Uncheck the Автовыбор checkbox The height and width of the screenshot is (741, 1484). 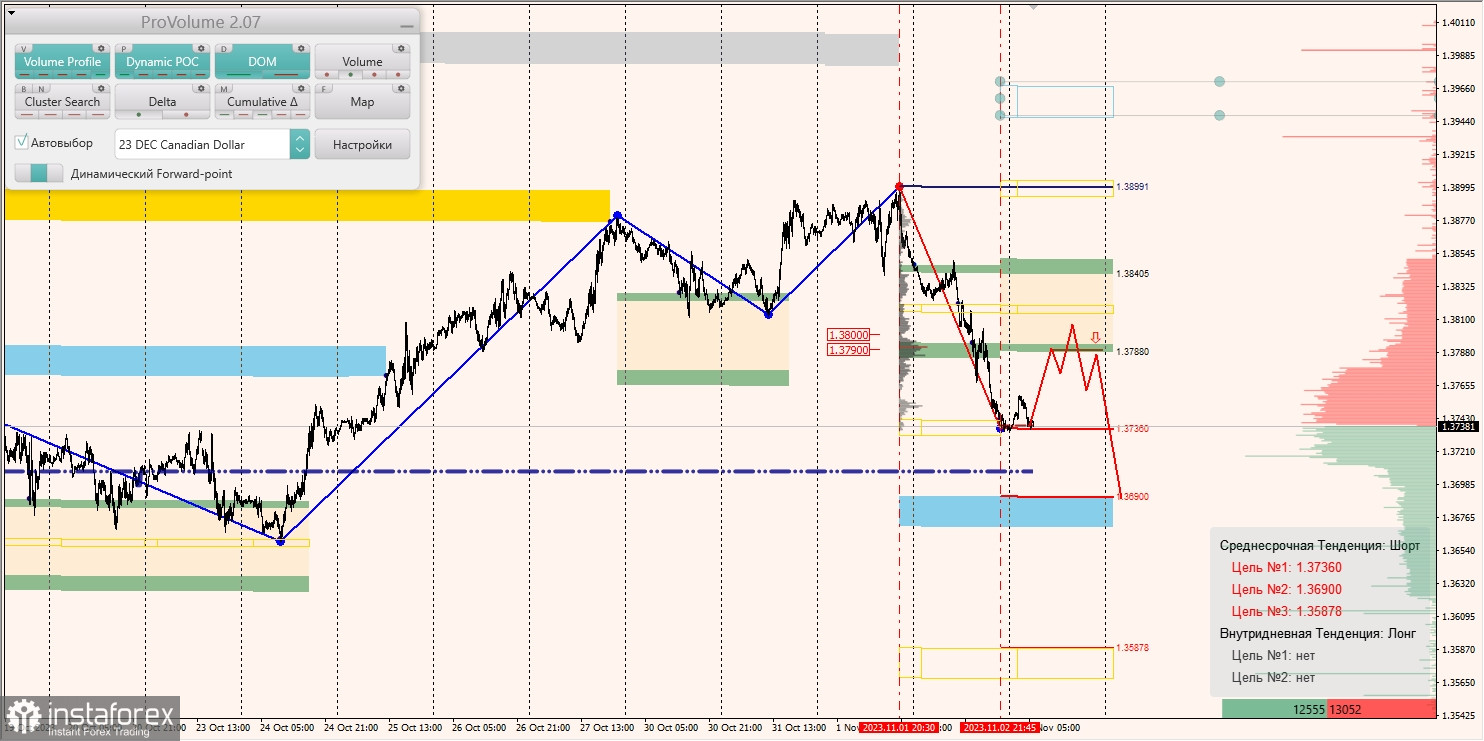tap(22, 142)
